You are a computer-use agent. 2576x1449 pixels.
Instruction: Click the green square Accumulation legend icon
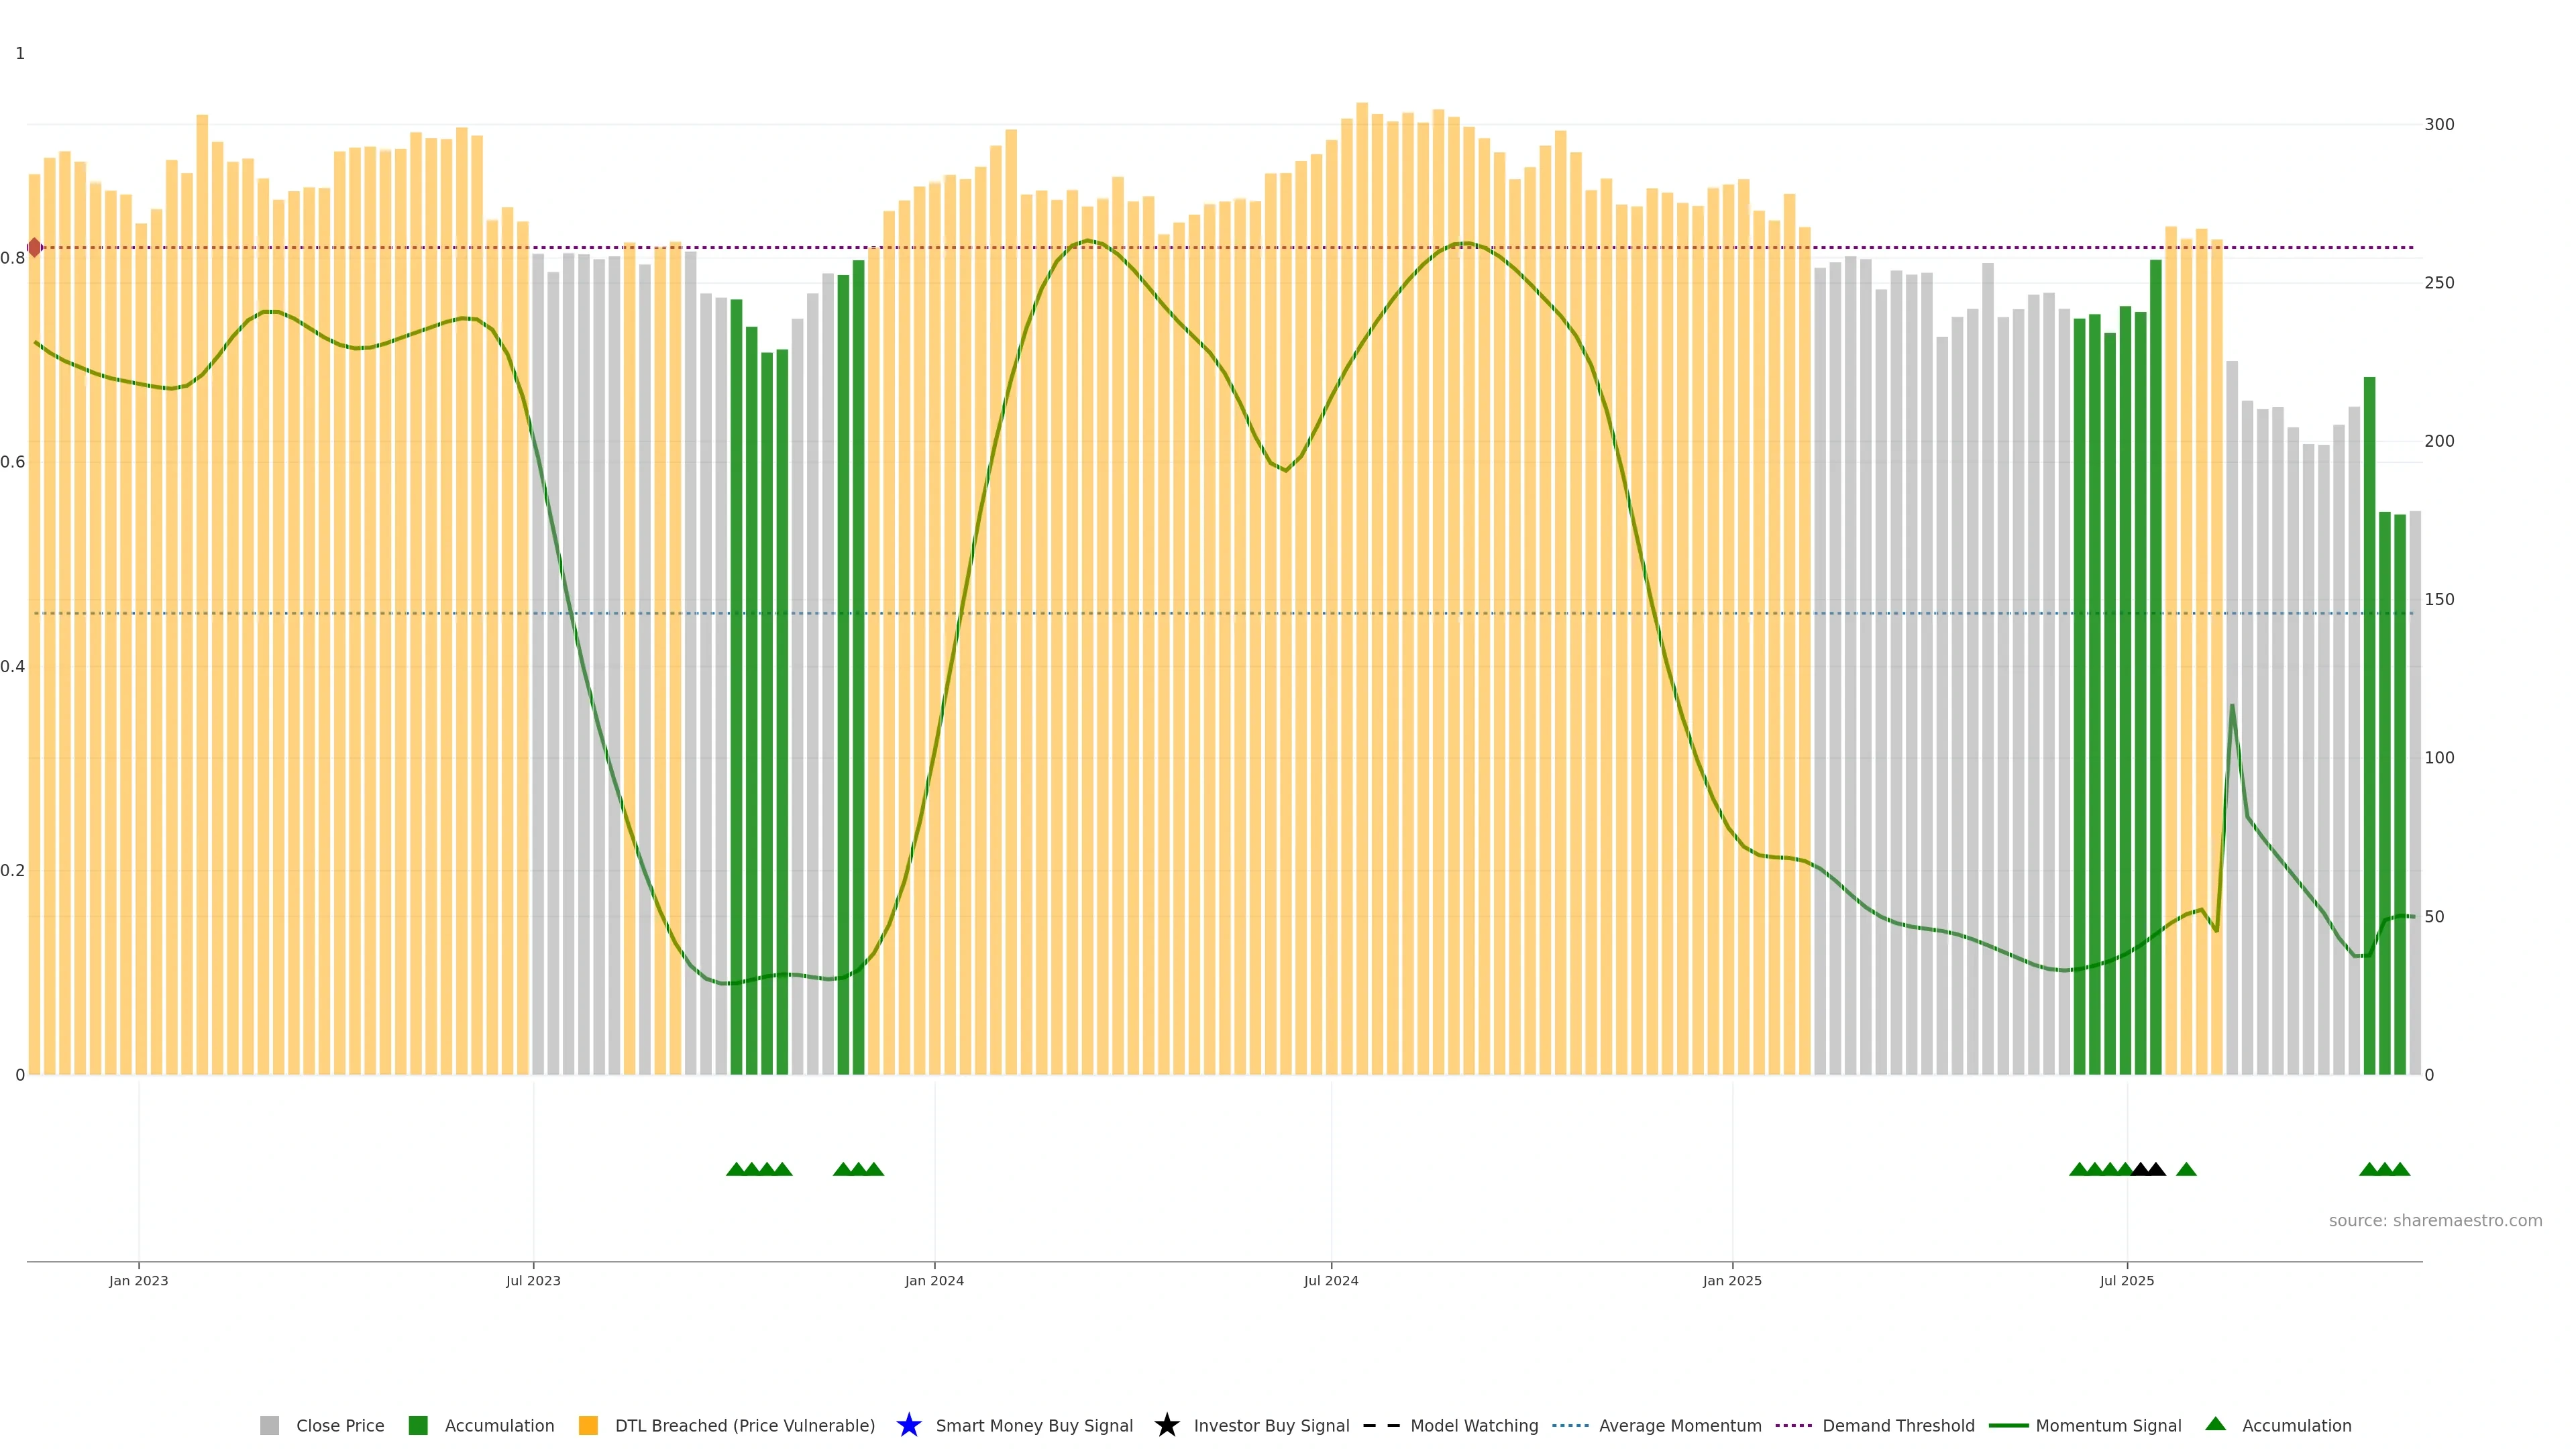[418, 1425]
